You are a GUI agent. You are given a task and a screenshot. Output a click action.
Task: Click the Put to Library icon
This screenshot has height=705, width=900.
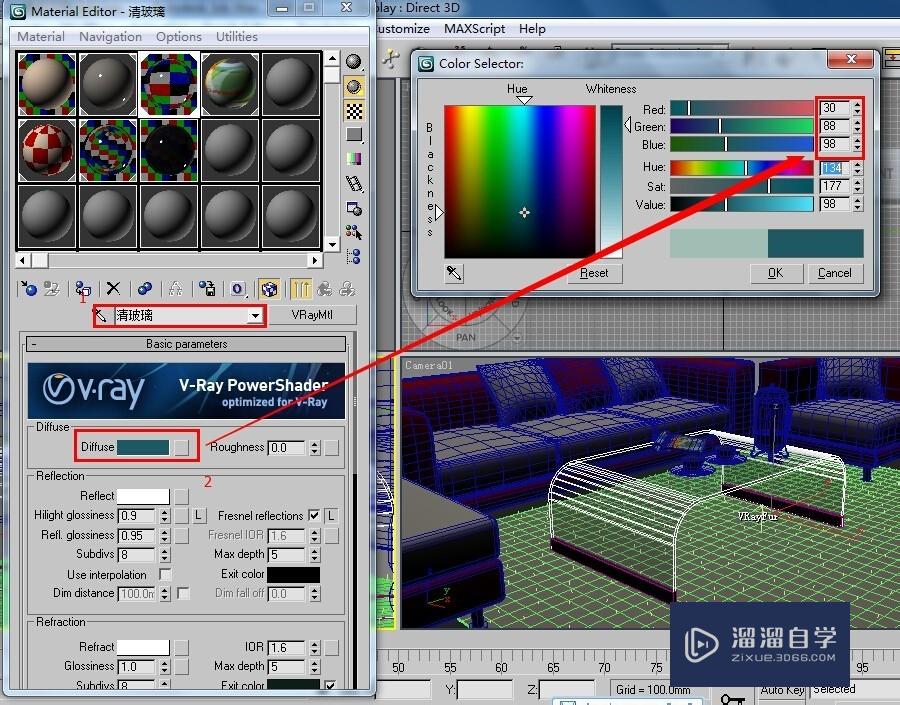207,288
